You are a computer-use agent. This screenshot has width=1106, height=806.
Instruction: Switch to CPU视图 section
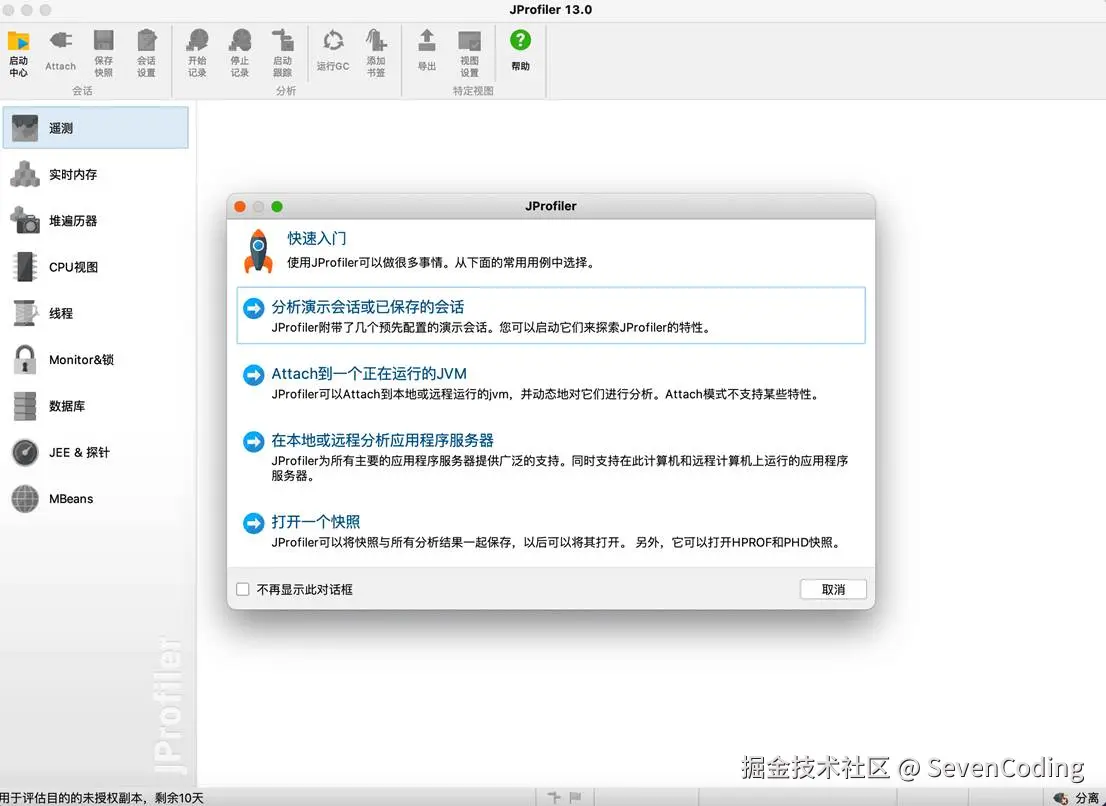click(x=96, y=267)
